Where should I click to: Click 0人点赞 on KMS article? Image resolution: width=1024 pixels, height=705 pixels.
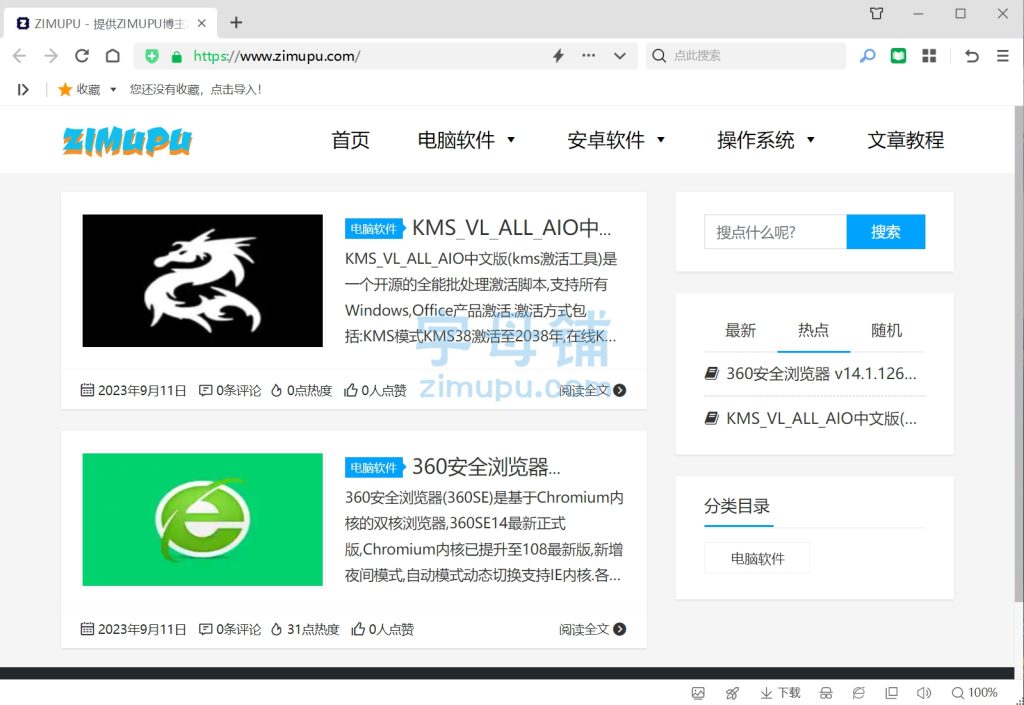point(376,390)
